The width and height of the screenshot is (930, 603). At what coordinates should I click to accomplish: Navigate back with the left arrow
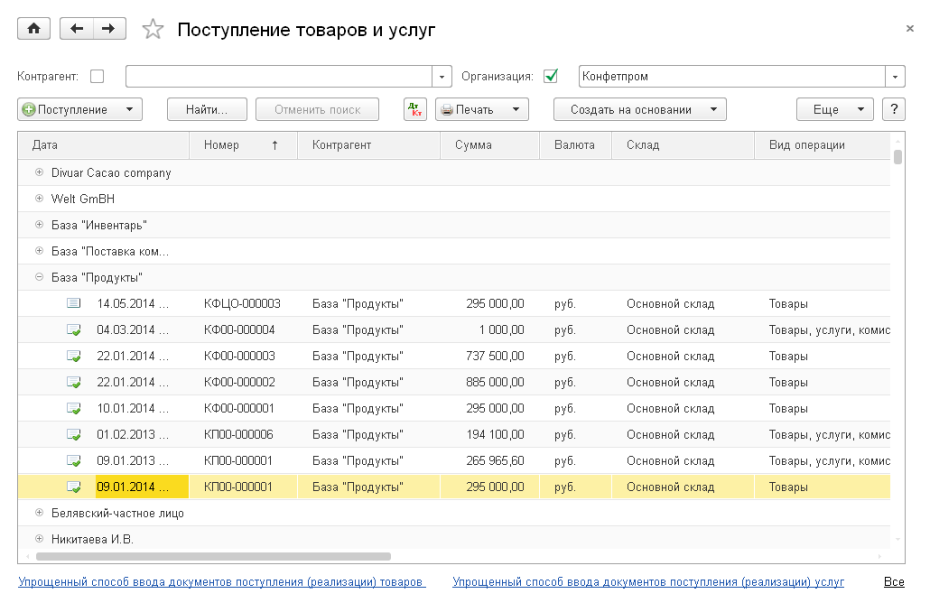[77, 28]
